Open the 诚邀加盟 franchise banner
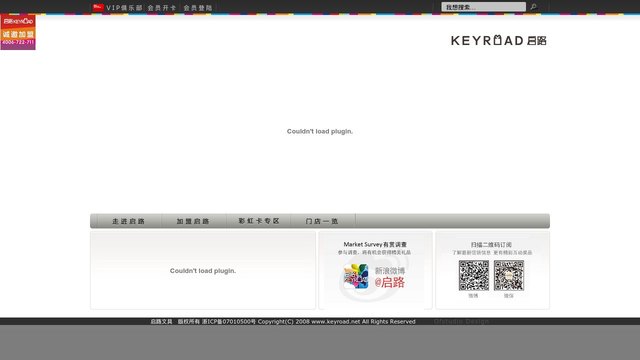The width and height of the screenshot is (640, 360). click(18, 32)
